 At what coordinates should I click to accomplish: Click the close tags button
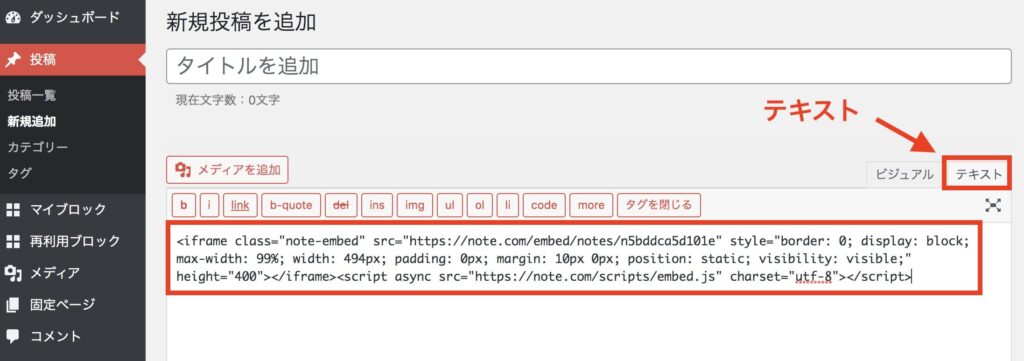pyautogui.click(x=659, y=205)
